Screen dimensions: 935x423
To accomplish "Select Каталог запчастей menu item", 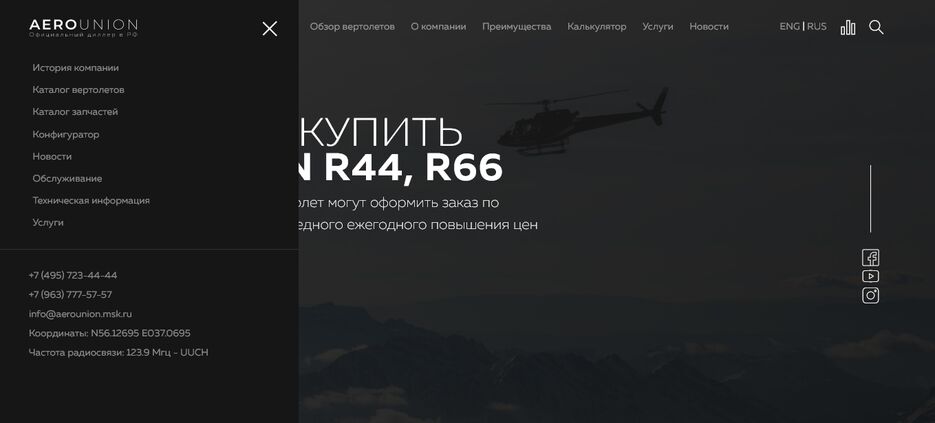I will 75,112.
